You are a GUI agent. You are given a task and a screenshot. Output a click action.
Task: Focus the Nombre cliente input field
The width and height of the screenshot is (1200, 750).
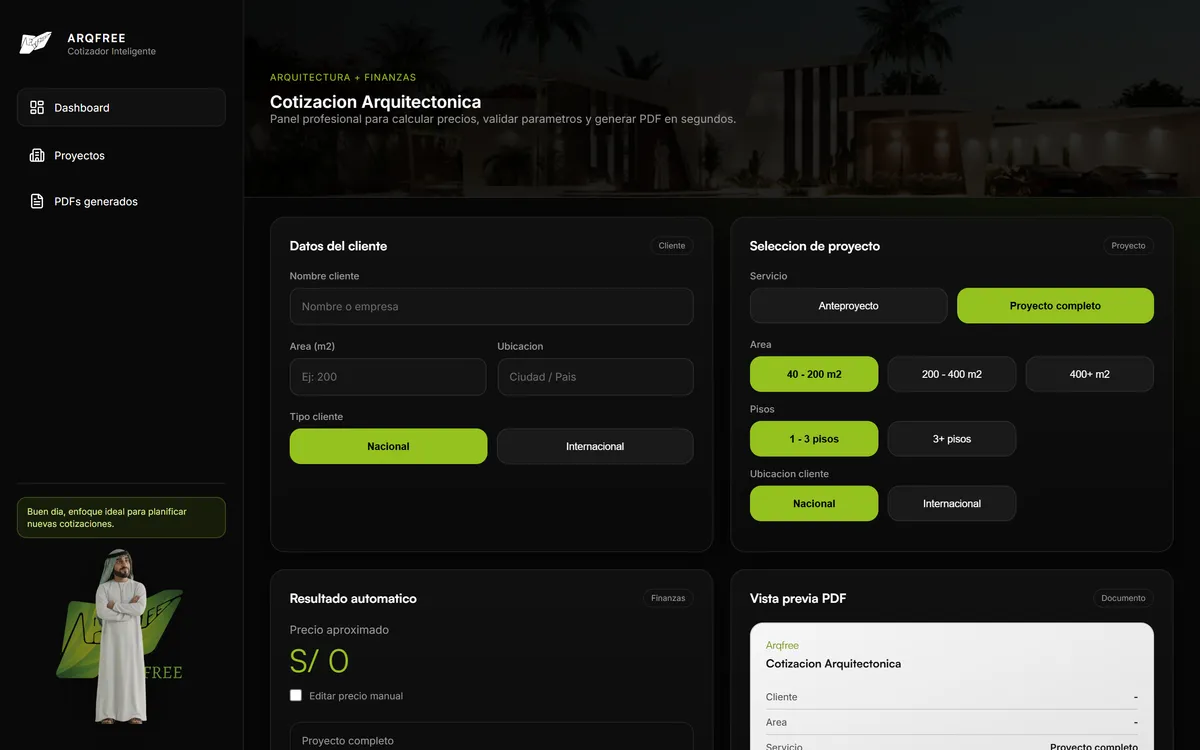coord(491,307)
